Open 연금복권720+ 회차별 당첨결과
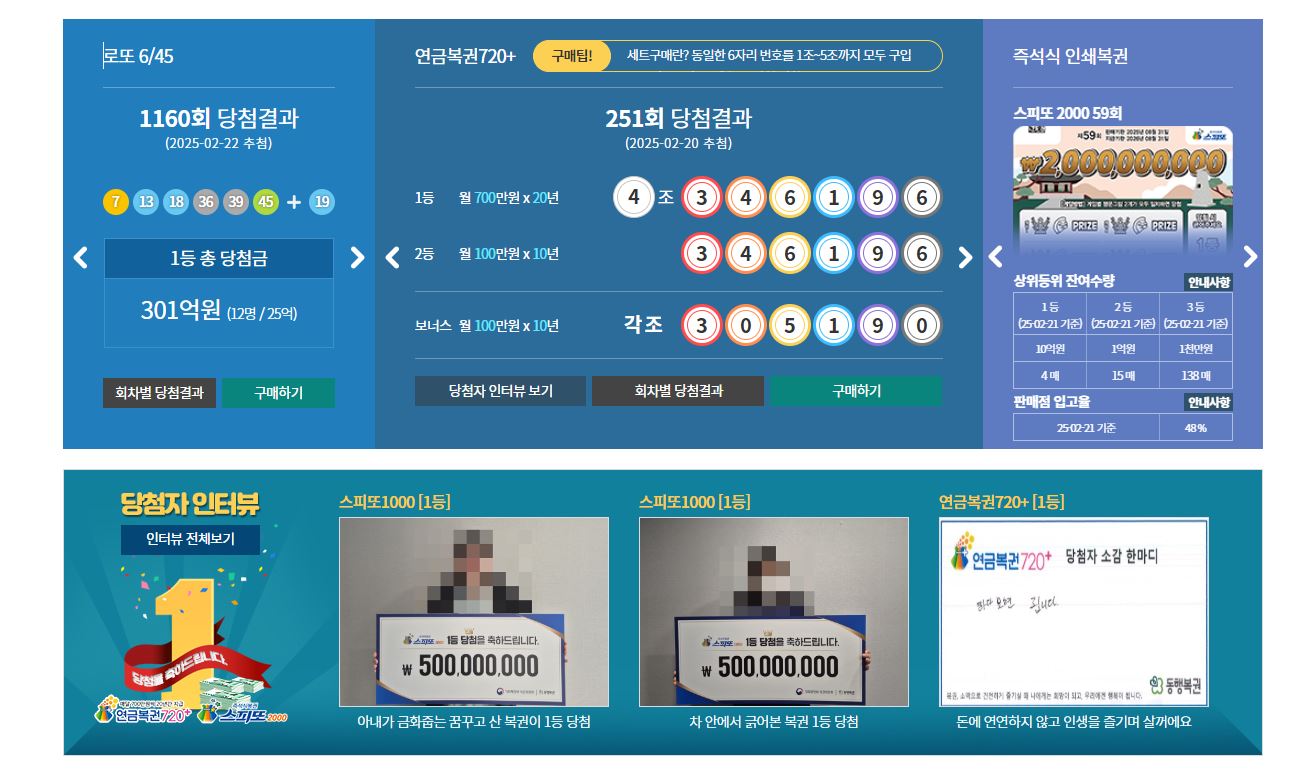Screen dimensions: 1291x773 (678, 391)
